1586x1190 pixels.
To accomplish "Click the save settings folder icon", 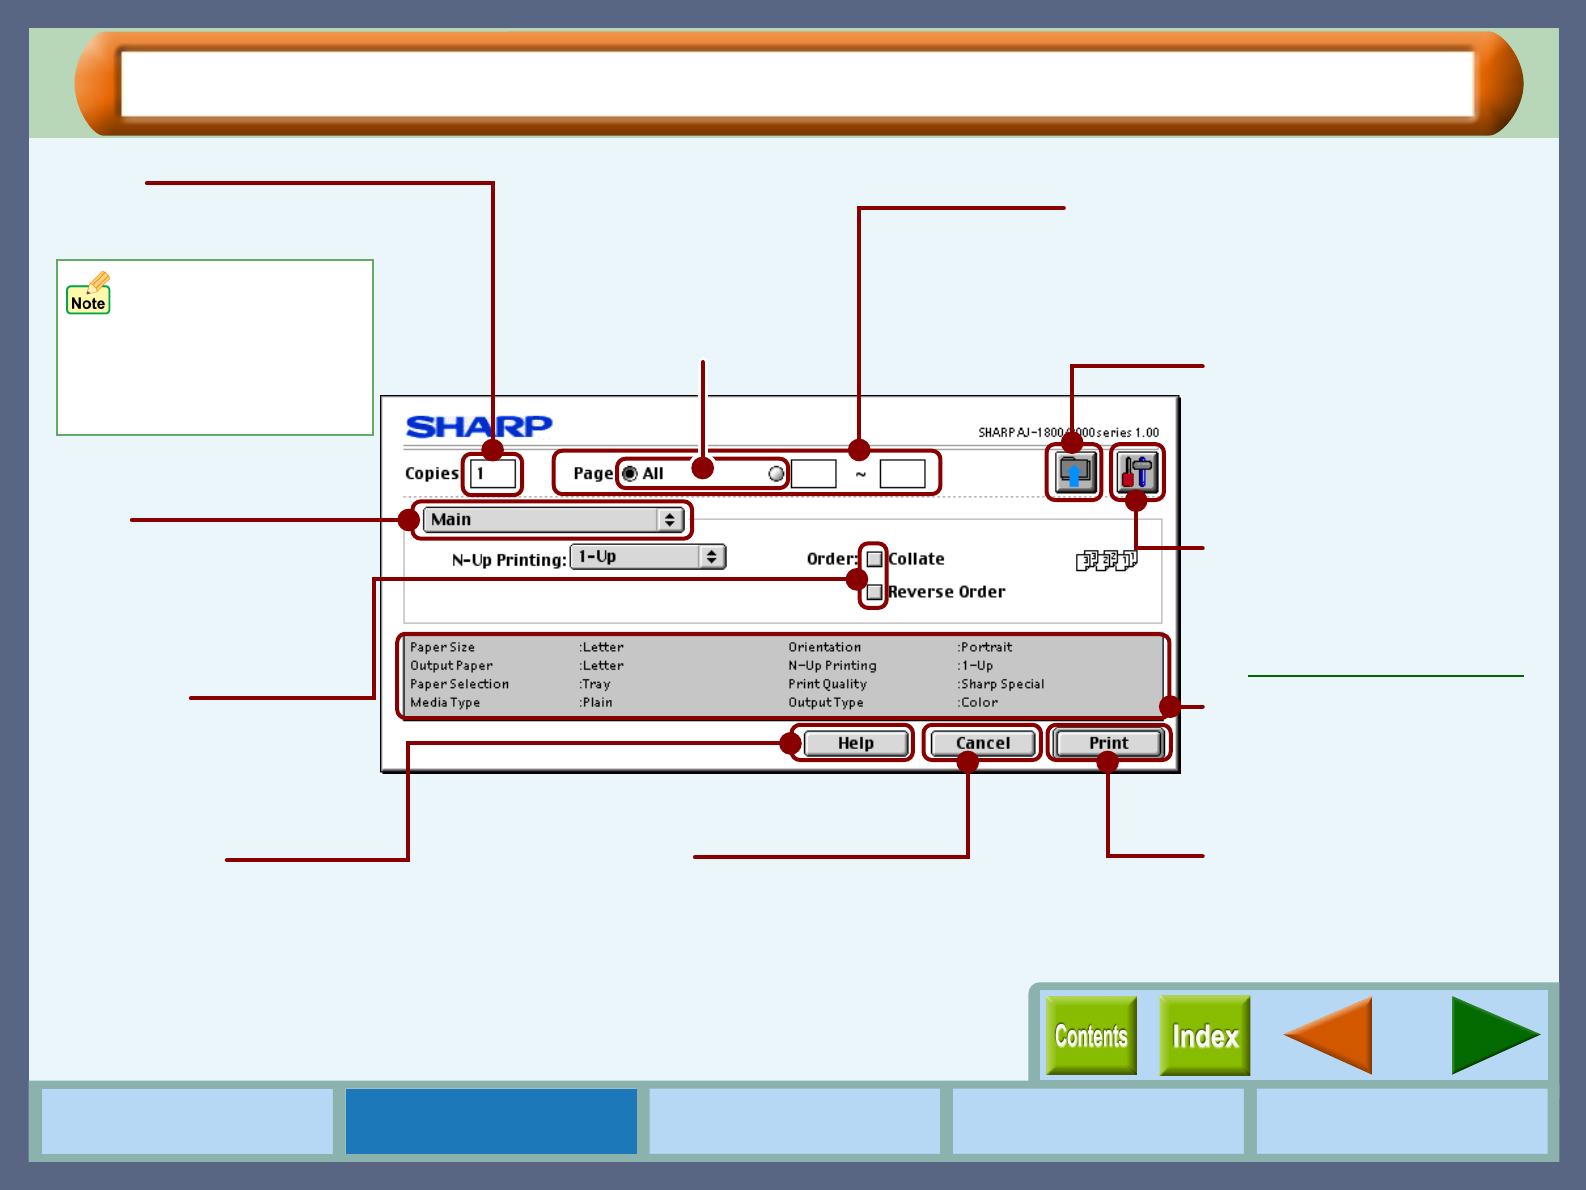I will click(1074, 473).
